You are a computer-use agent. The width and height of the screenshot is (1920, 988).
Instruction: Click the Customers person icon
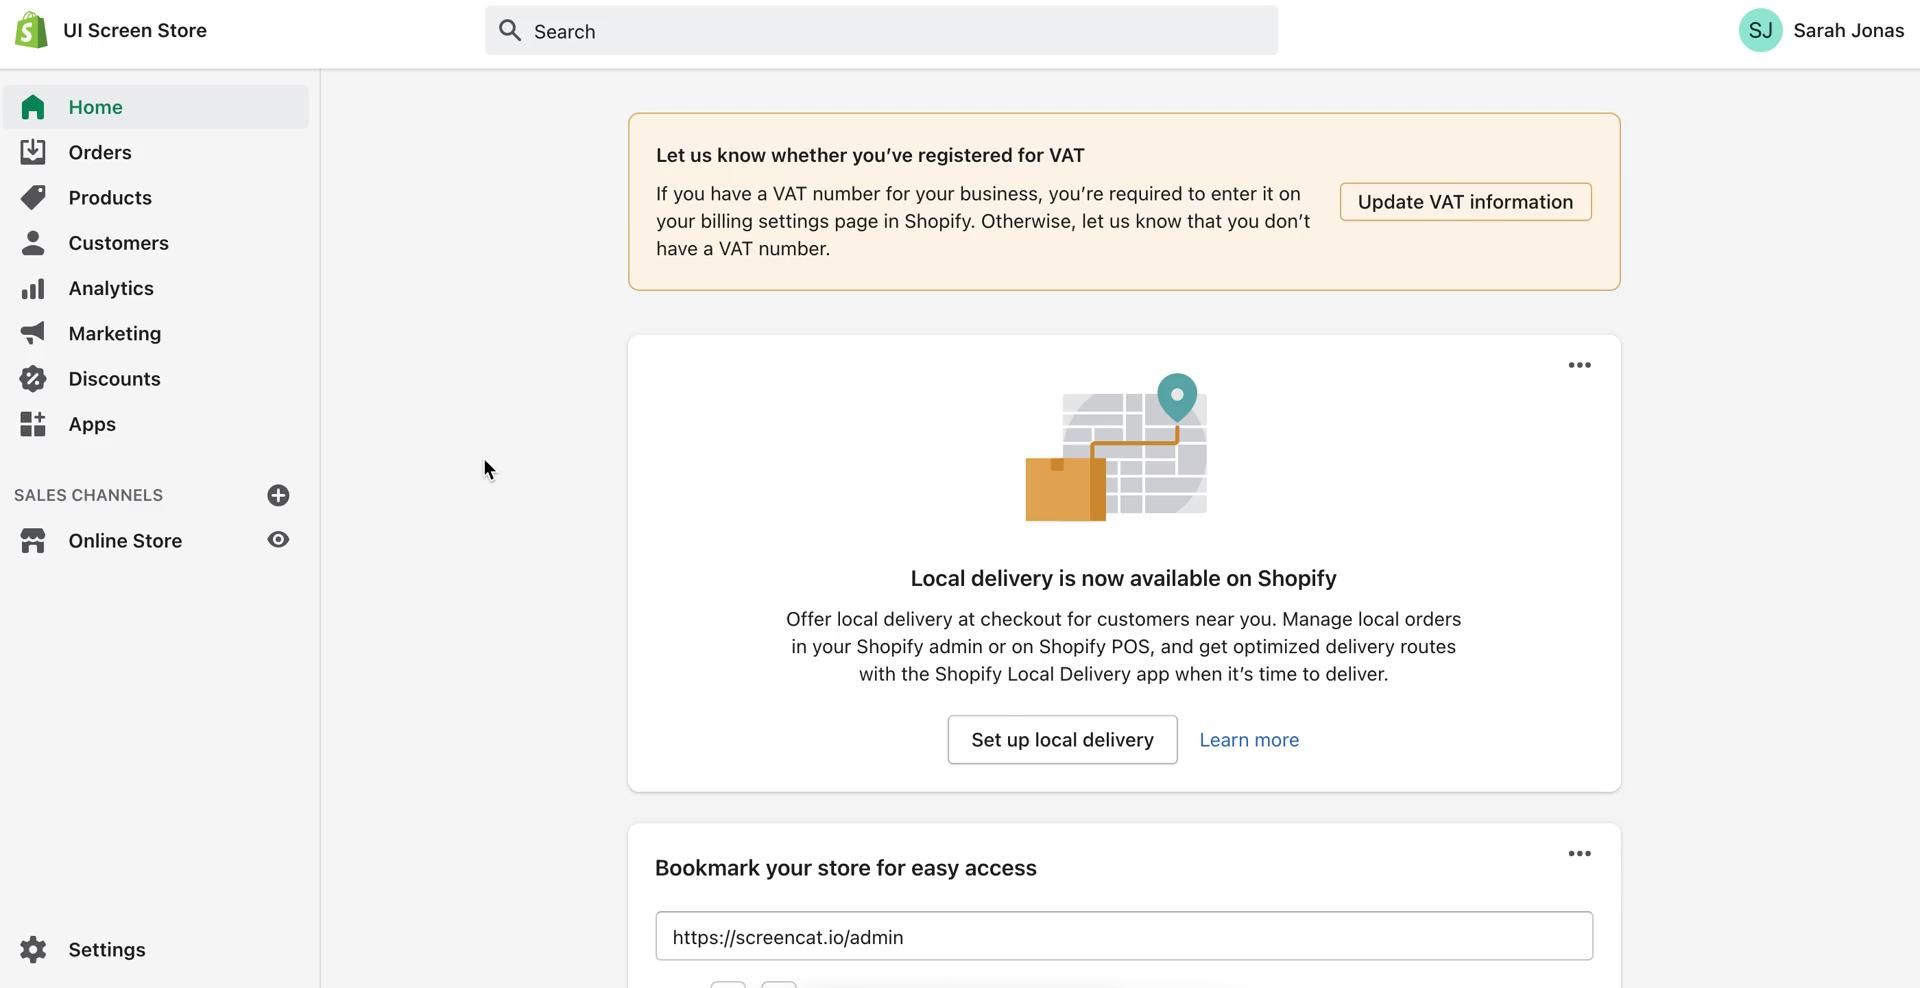(33, 243)
